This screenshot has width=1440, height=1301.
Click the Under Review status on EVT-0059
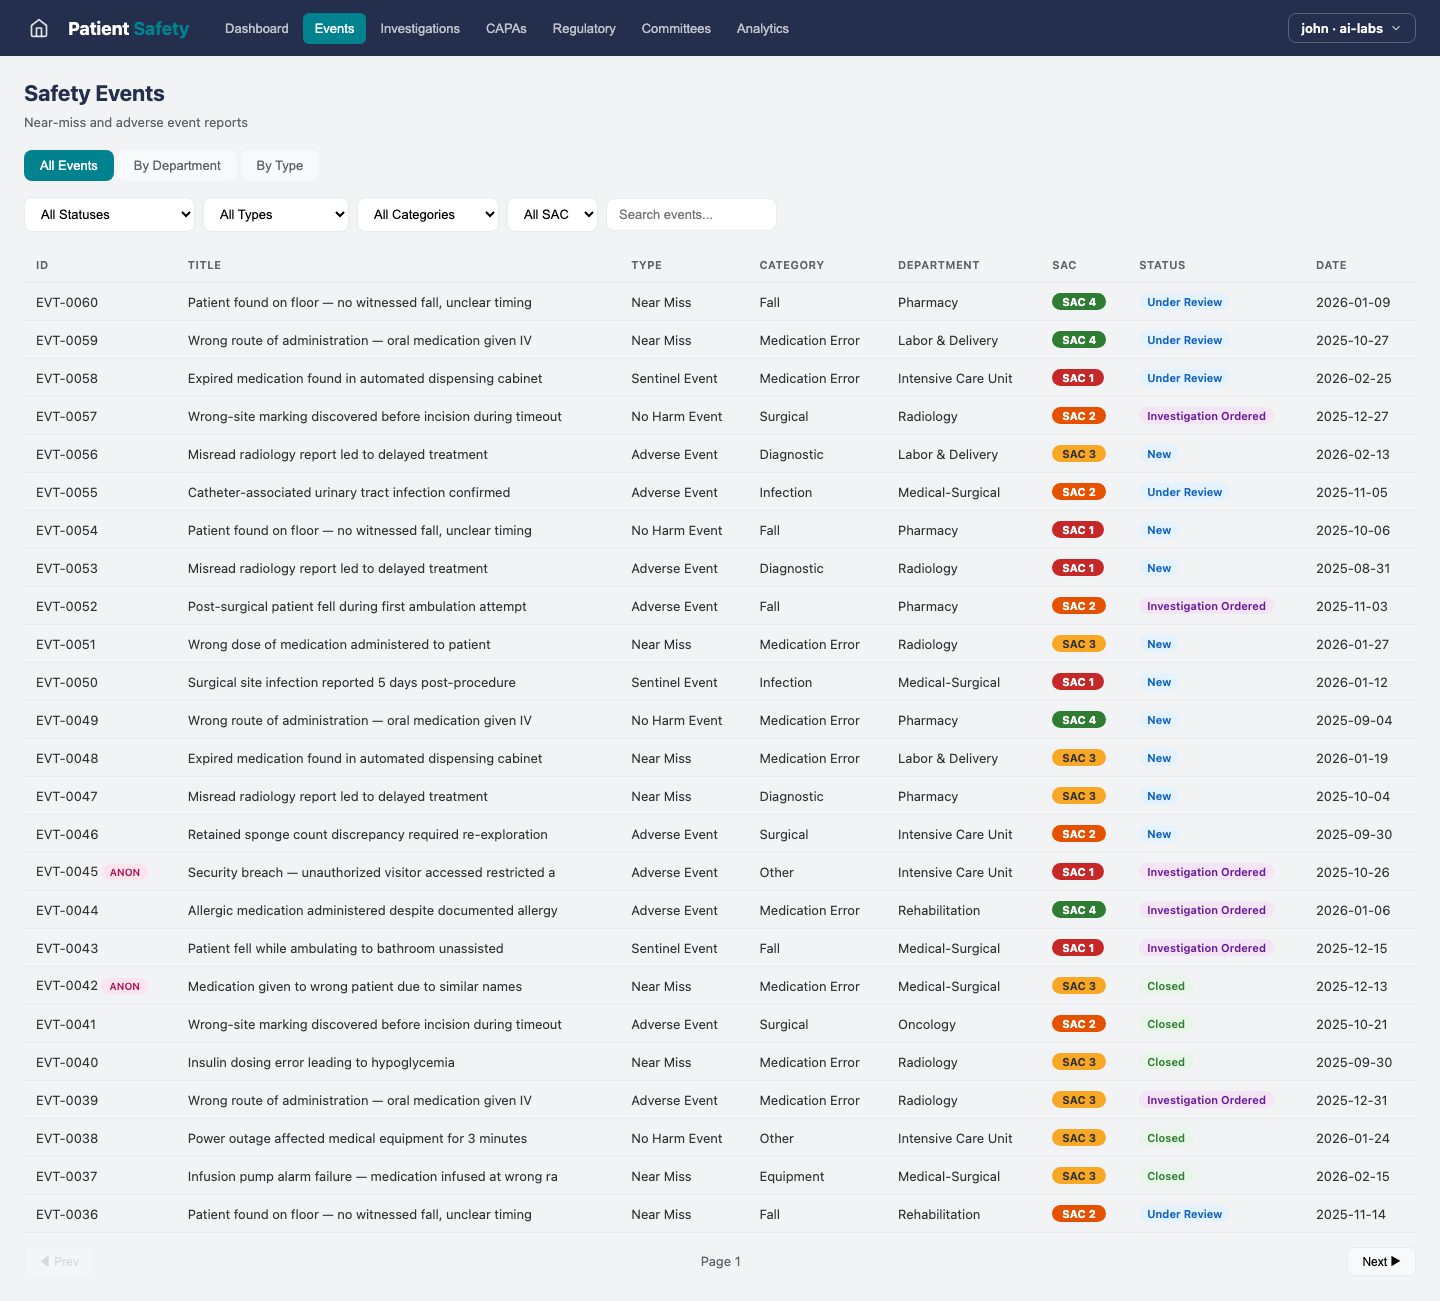coord(1184,340)
